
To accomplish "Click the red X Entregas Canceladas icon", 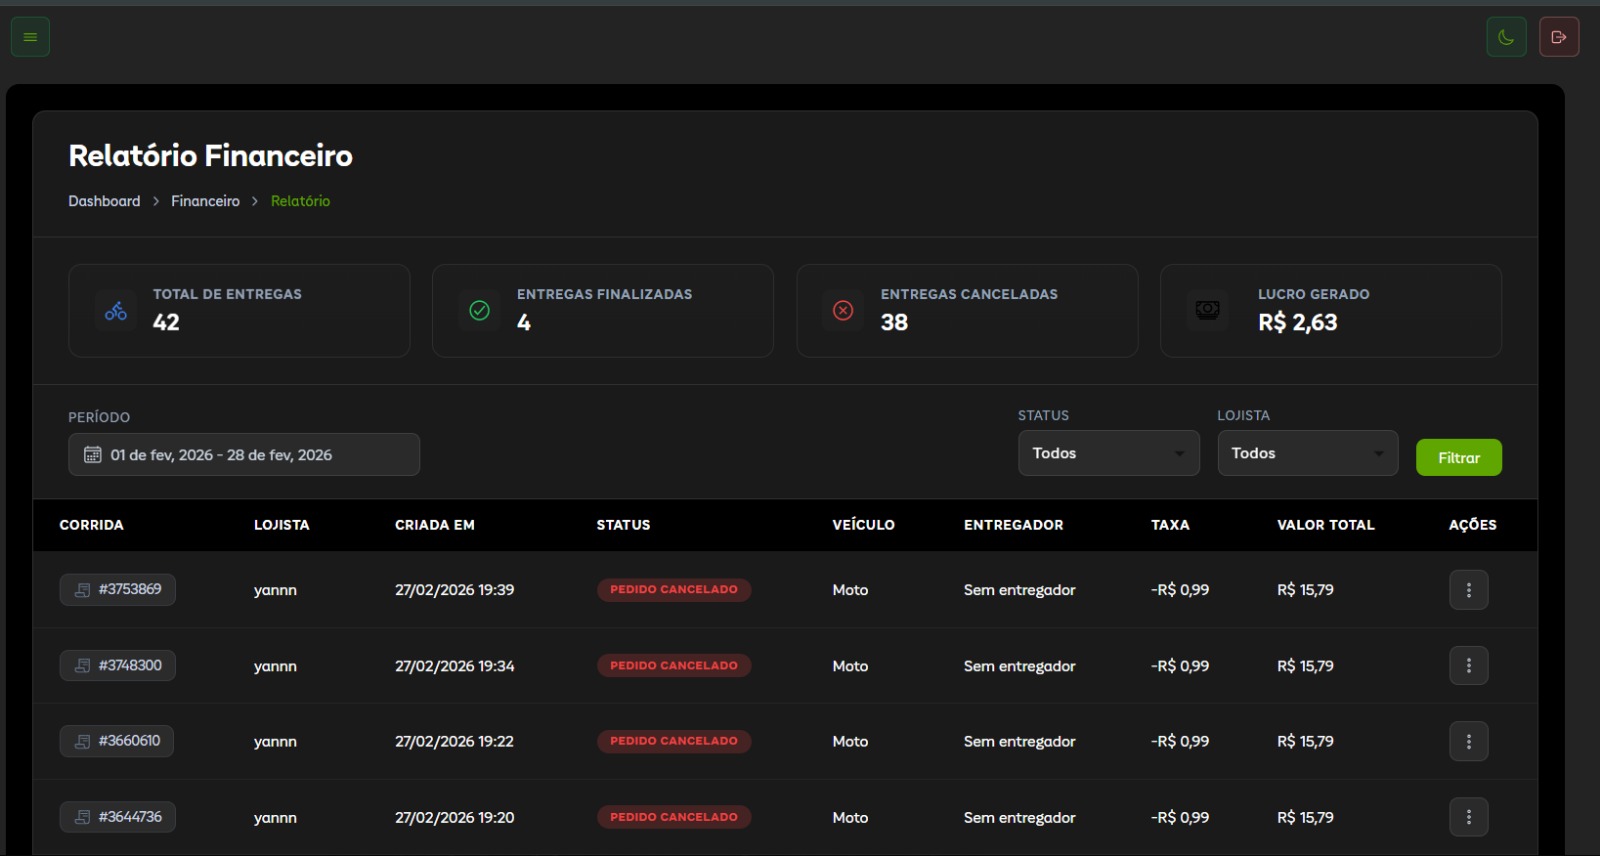I will point(843,311).
